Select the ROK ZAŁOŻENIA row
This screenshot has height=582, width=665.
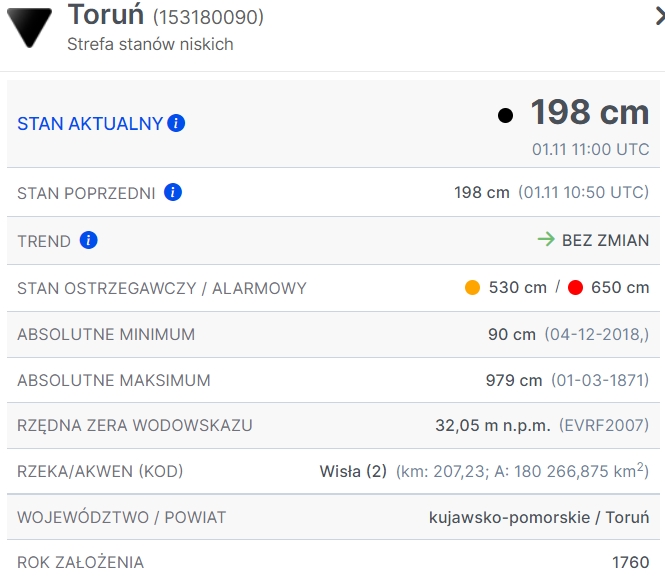pos(80,562)
